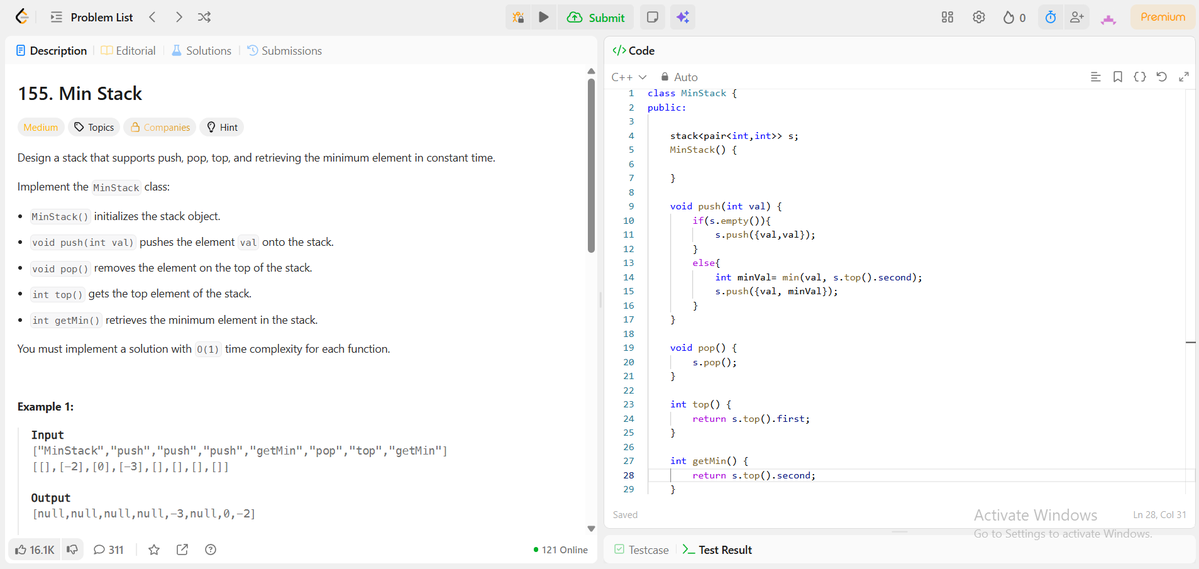Image resolution: width=1199 pixels, height=569 pixels.
Task: Open the 311 comments
Action: tap(109, 549)
